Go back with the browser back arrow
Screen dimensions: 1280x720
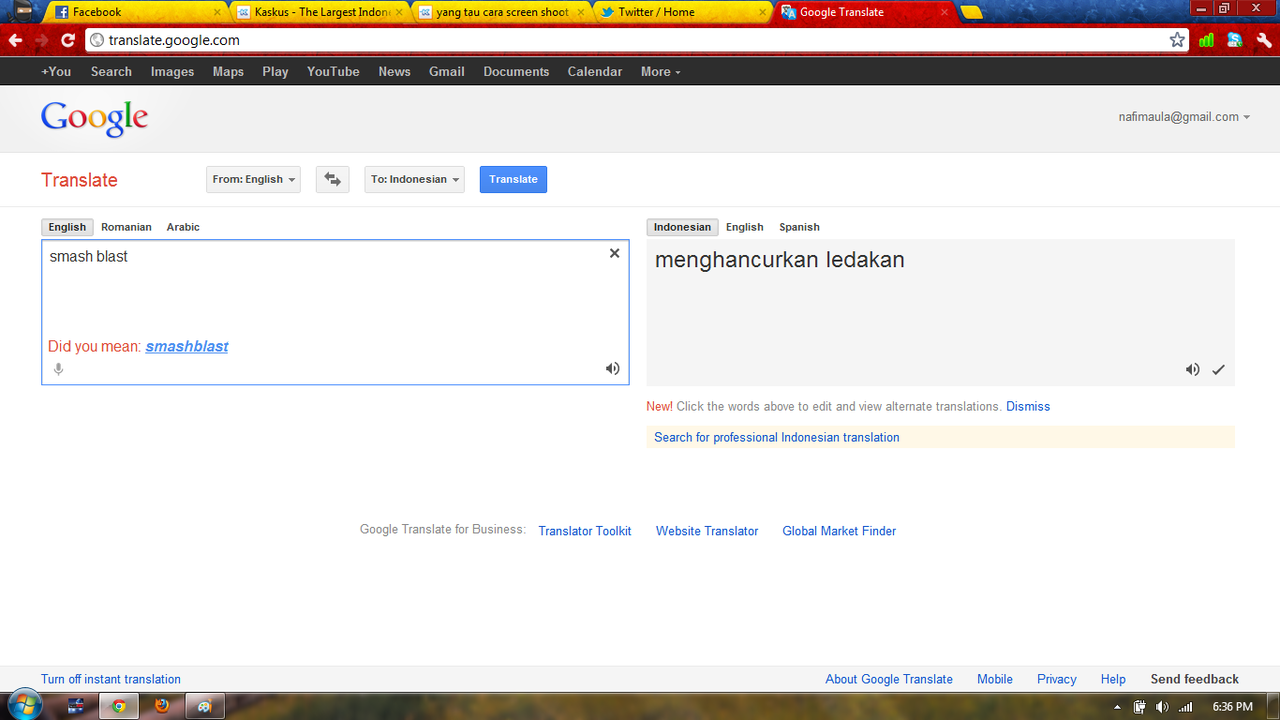pyautogui.click(x=15, y=40)
